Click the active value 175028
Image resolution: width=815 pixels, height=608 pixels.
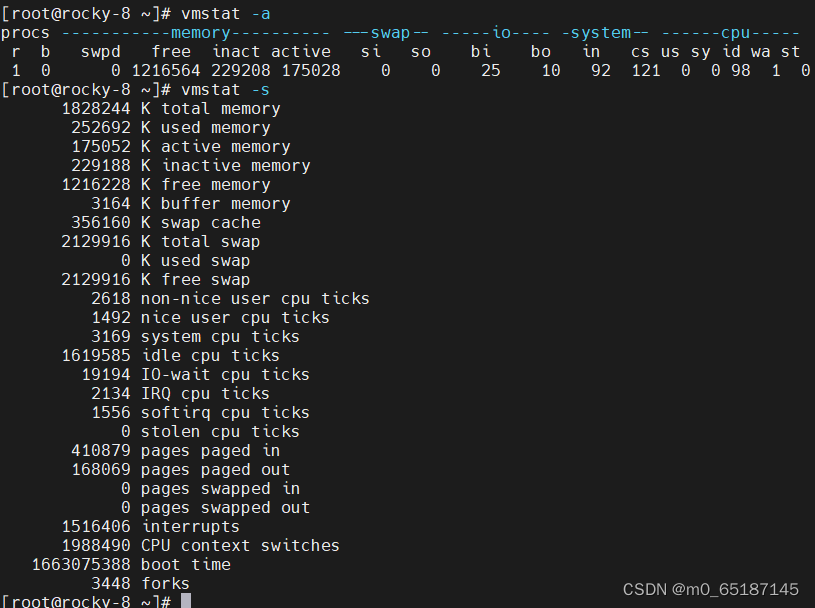click(x=311, y=70)
